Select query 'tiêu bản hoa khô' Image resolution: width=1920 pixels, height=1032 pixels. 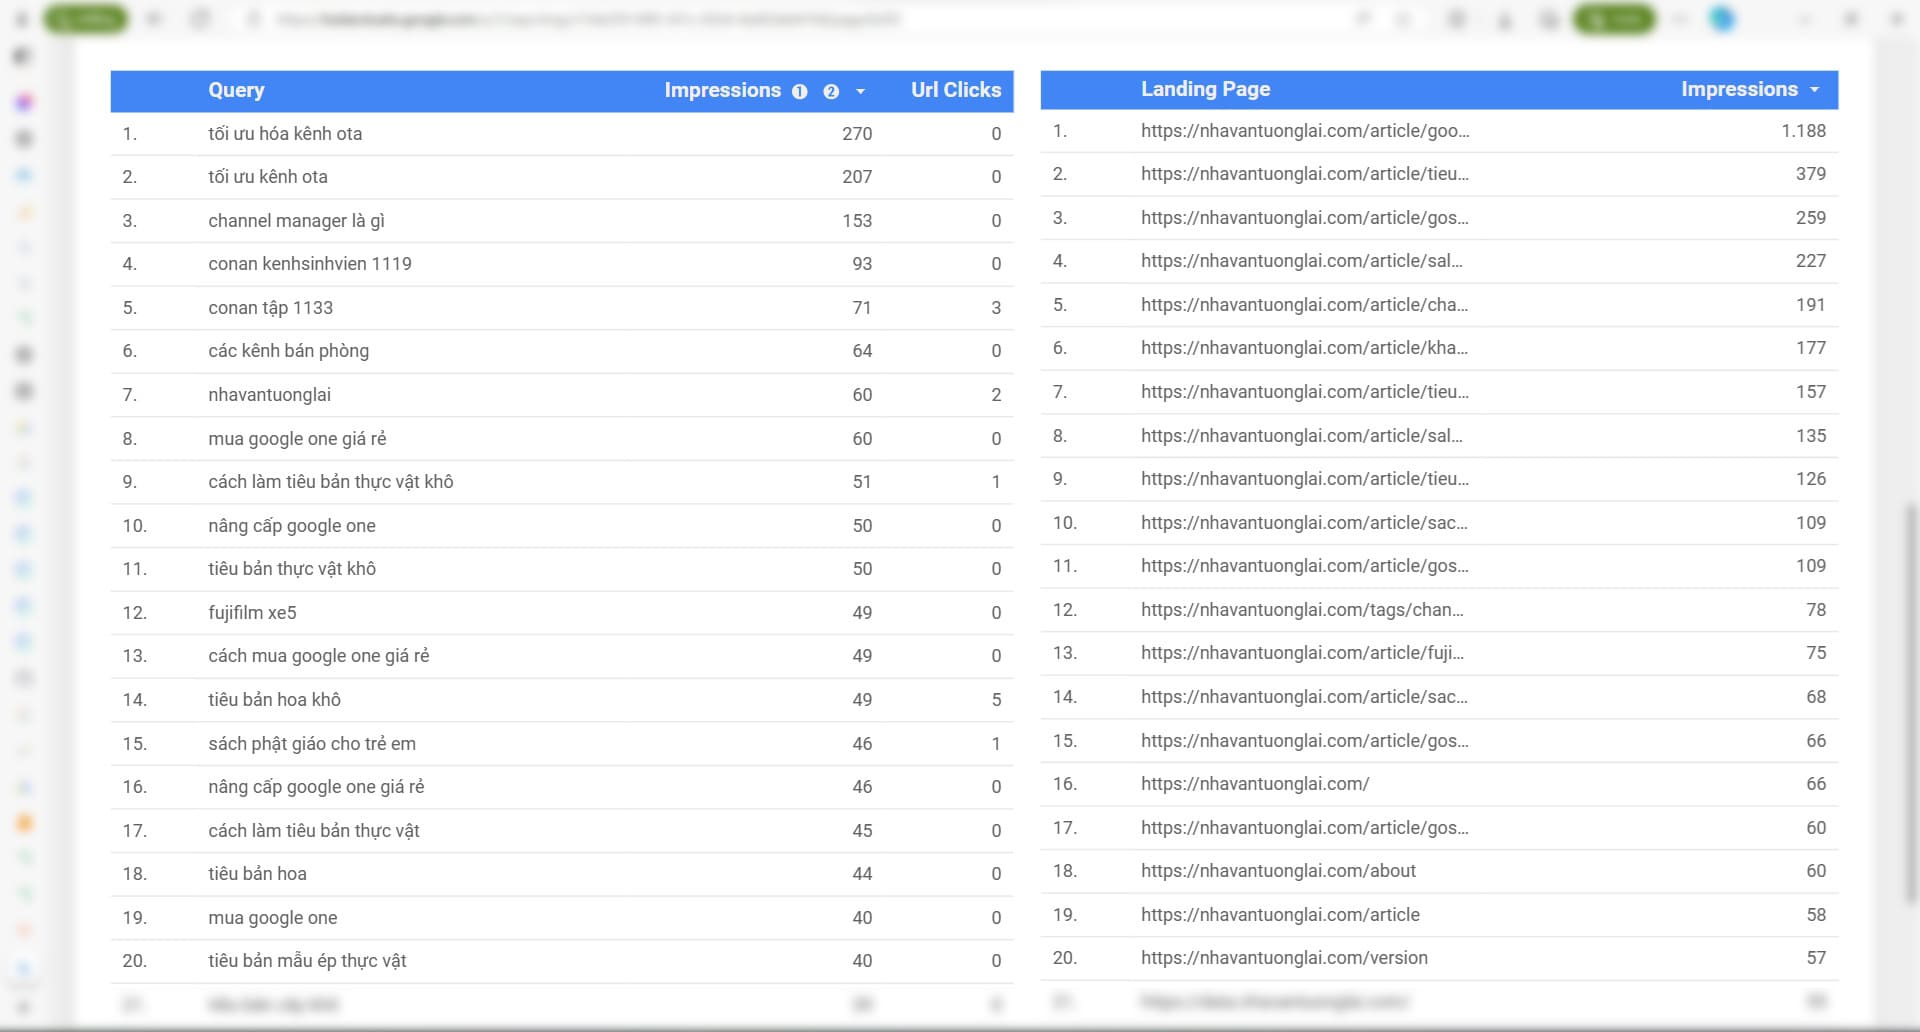274,700
